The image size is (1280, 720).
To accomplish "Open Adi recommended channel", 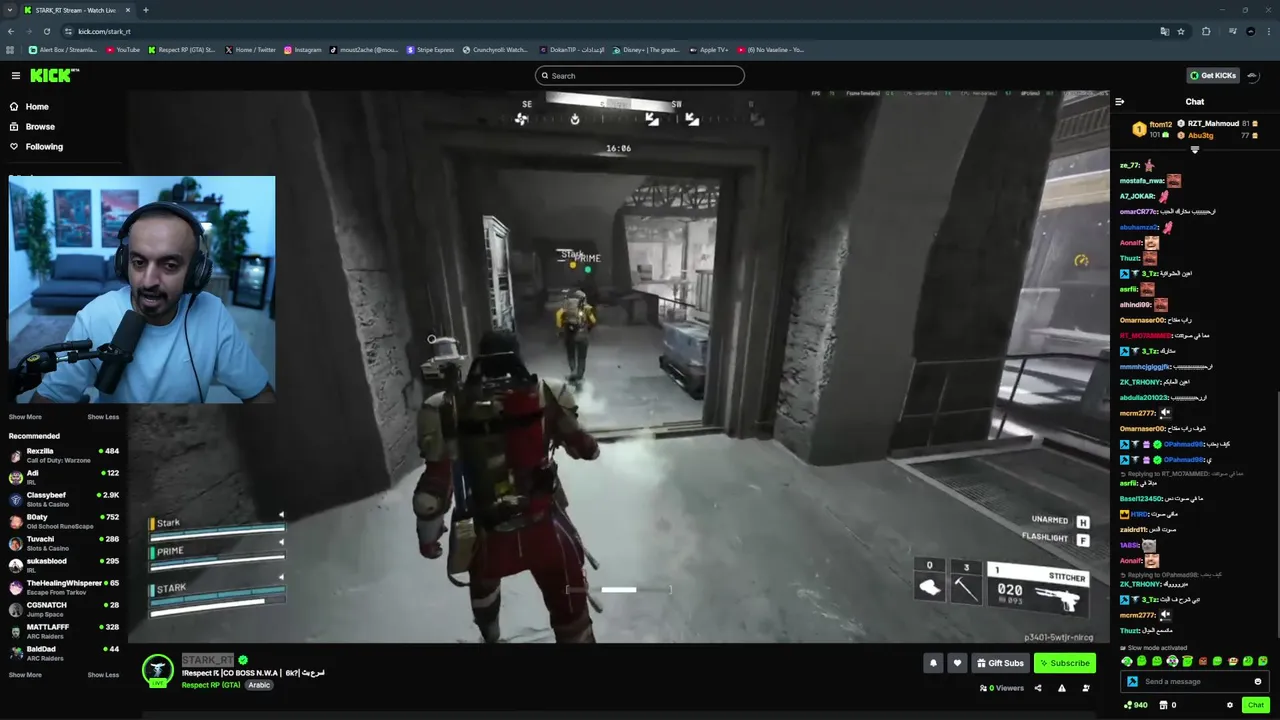I will click(x=64, y=477).
